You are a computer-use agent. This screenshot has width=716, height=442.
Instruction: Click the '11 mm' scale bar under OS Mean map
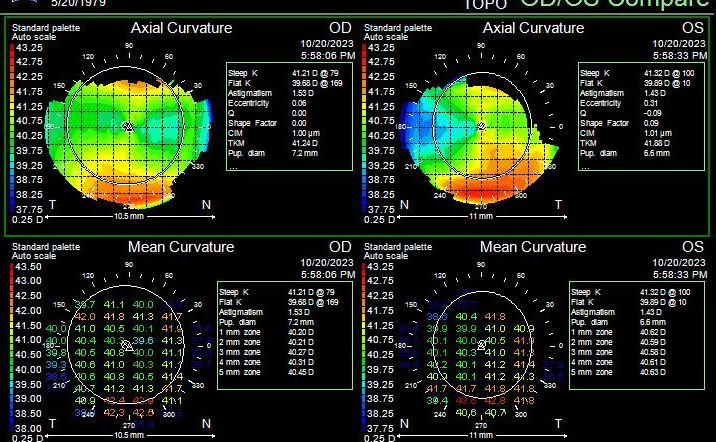tap(481, 436)
